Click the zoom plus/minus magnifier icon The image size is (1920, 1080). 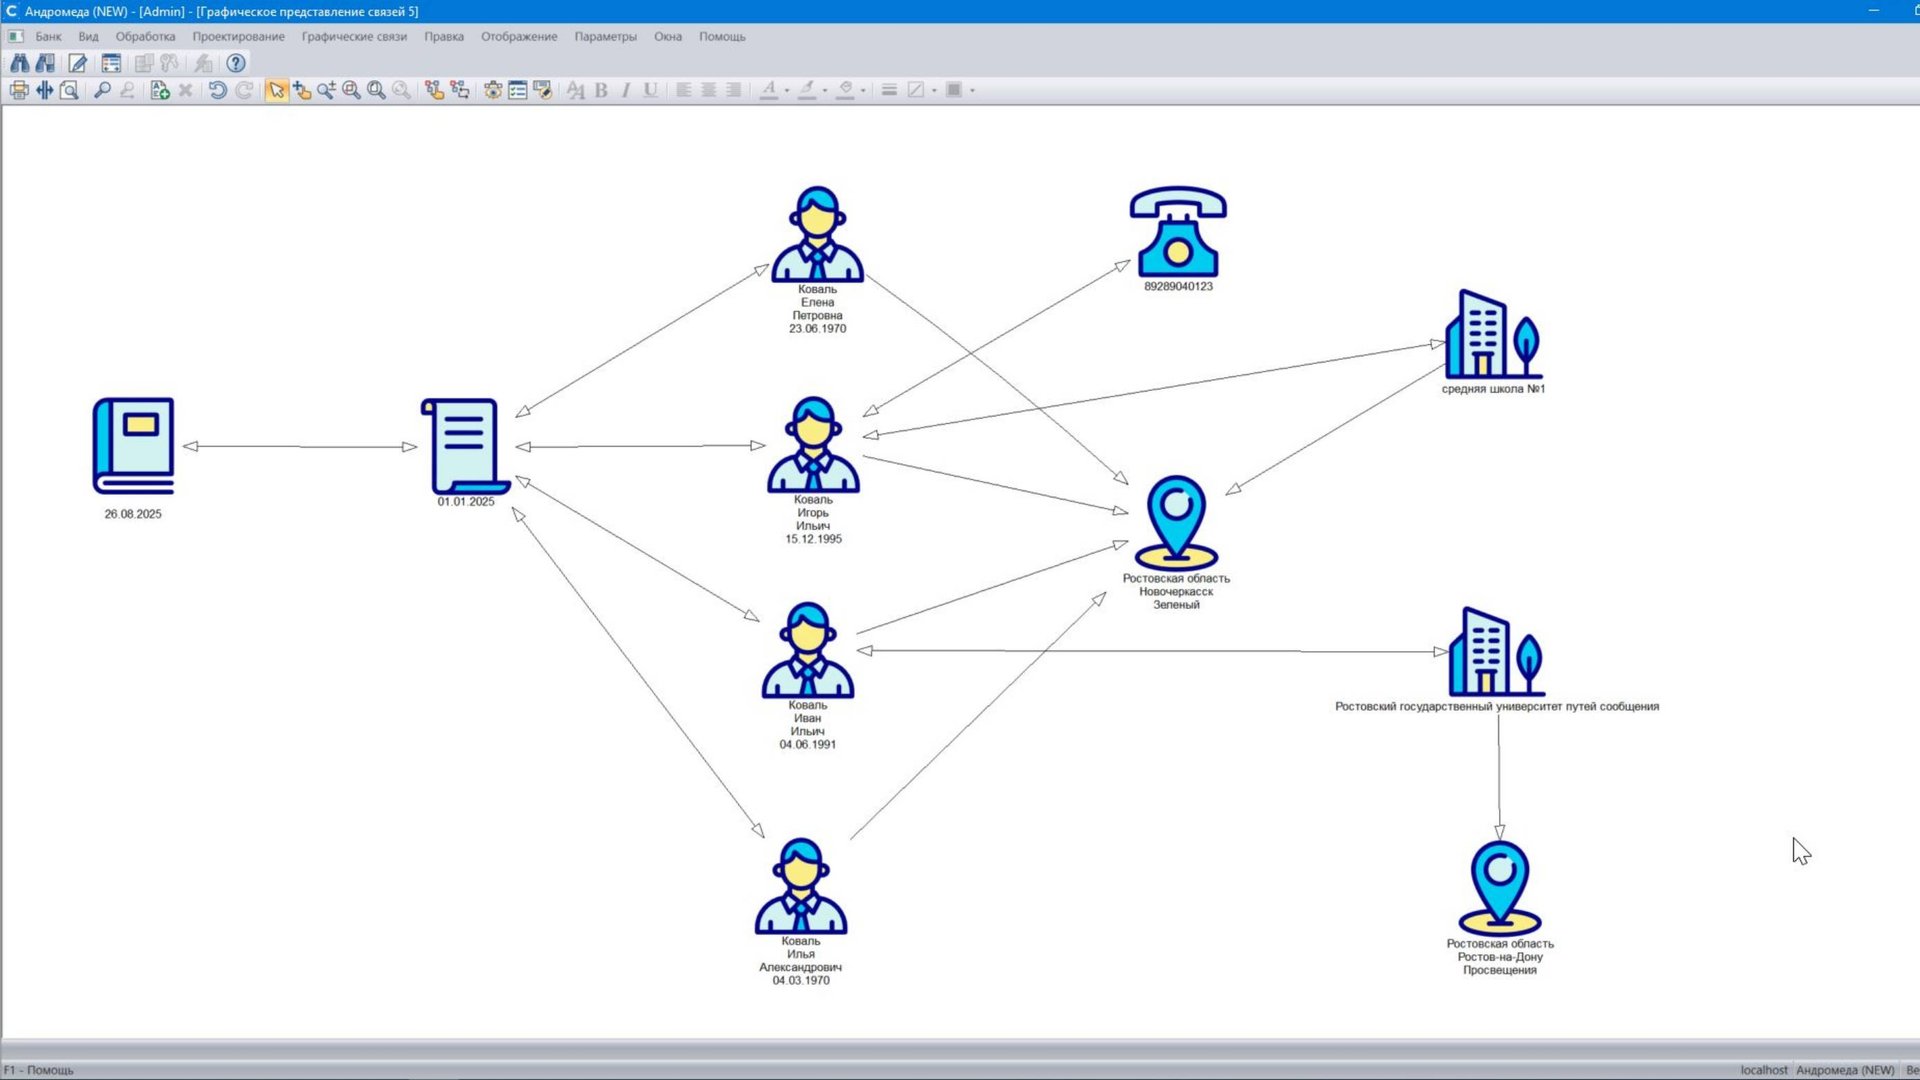(x=326, y=90)
